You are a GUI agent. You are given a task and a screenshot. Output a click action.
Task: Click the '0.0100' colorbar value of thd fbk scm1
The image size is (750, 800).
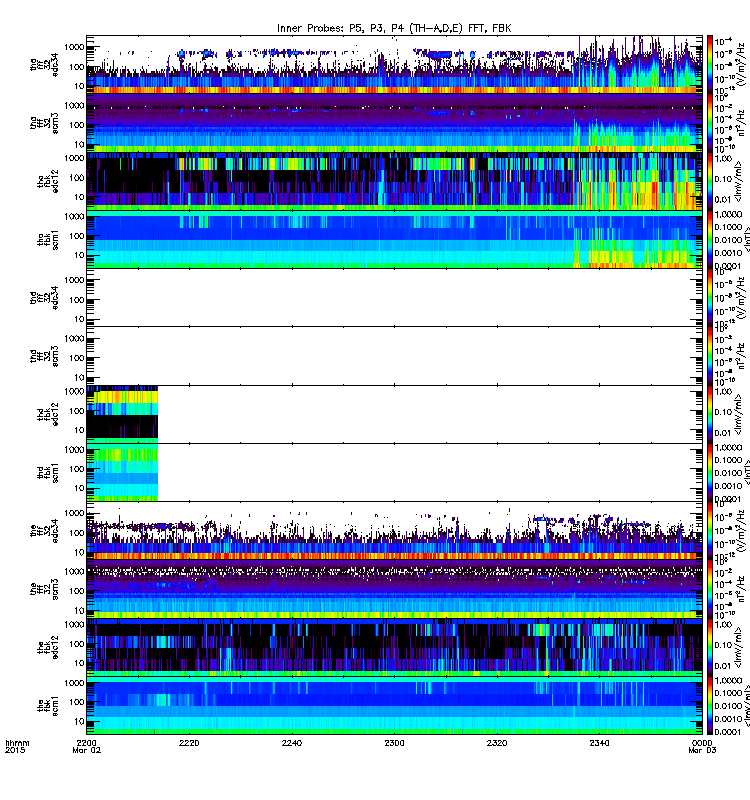click(728, 473)
